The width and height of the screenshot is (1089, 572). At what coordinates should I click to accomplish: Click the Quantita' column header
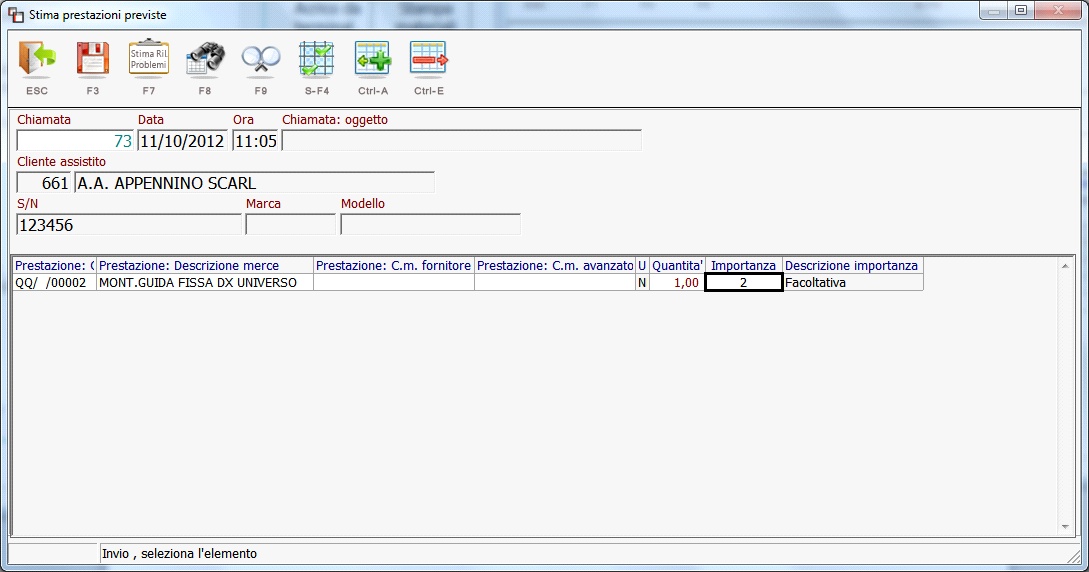(677, 266)
